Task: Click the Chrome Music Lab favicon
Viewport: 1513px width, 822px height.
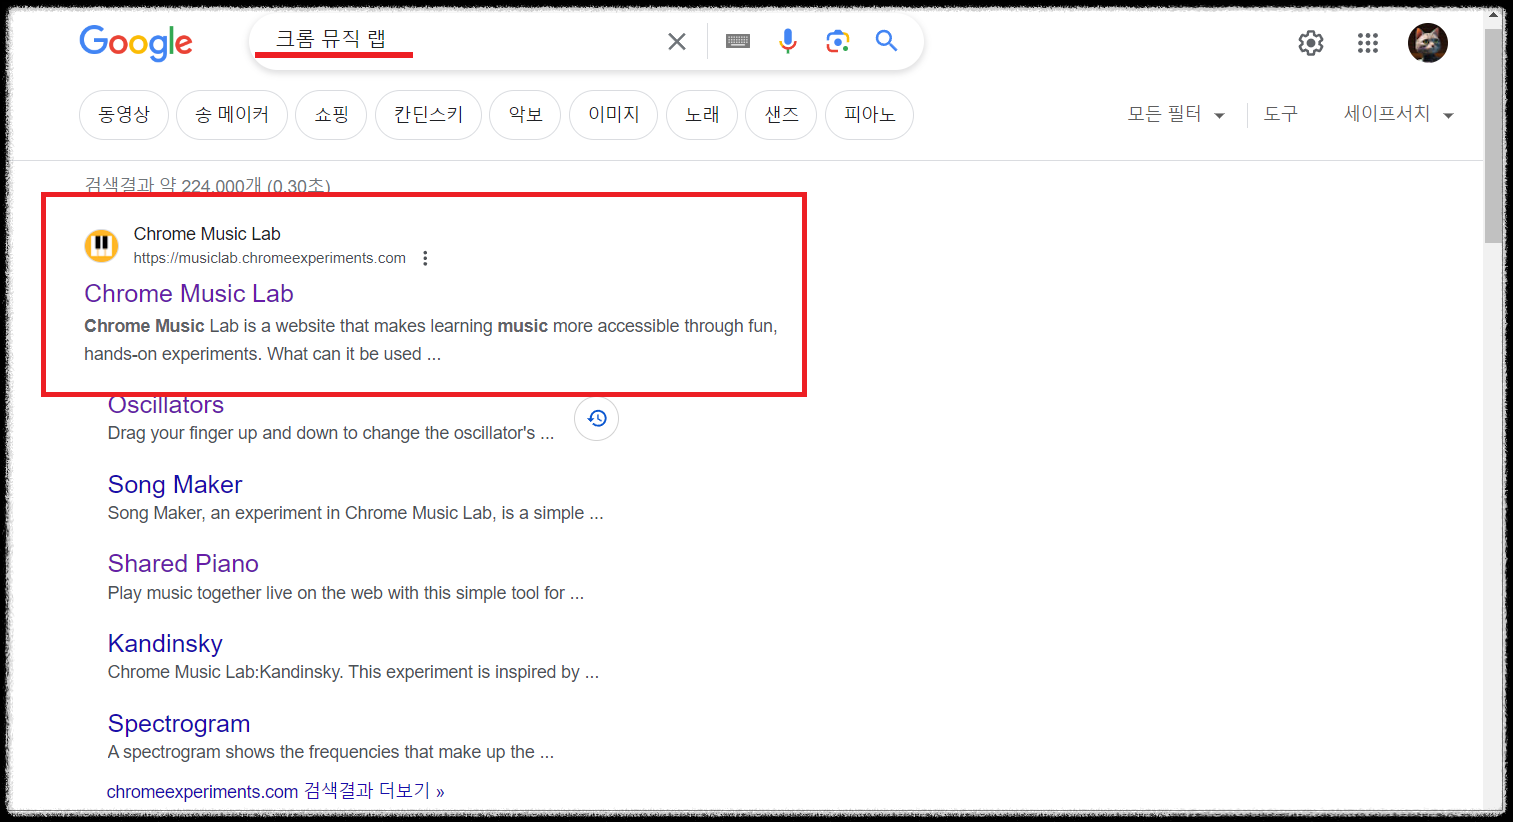Action: click(101, 245)
